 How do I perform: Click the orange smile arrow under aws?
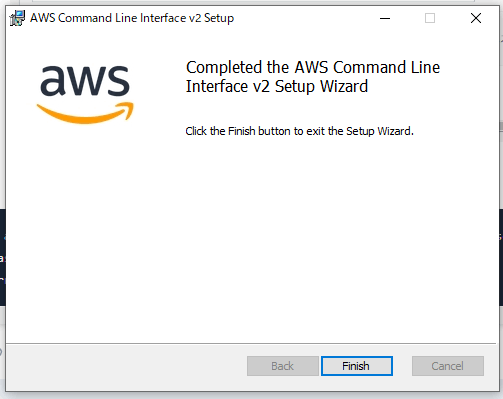click(85, 113)
